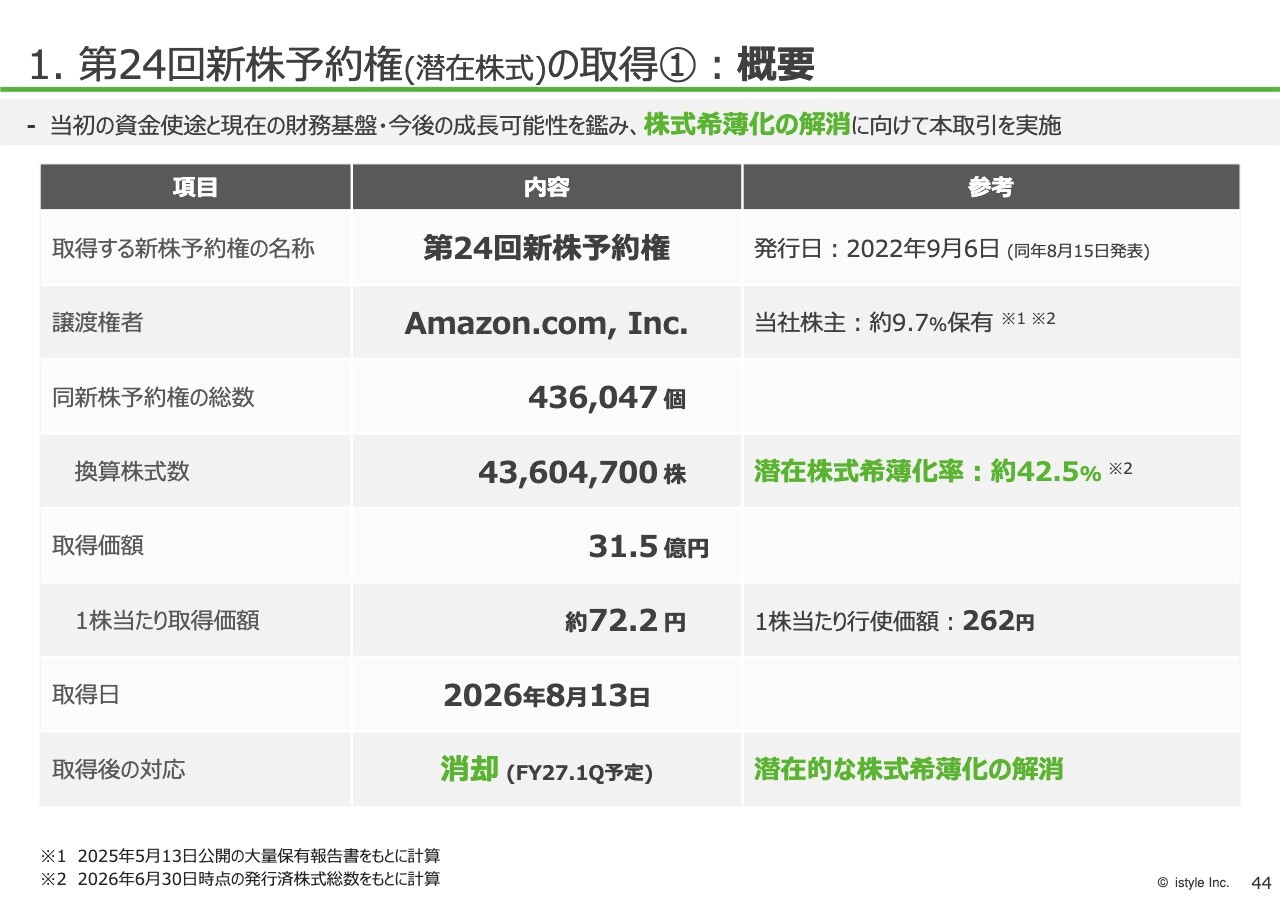Click the 潜在的な株式希薄化の解消 text
Image resolution: width=1280 pixels, height=904 pixels.
tap(908, 769)
